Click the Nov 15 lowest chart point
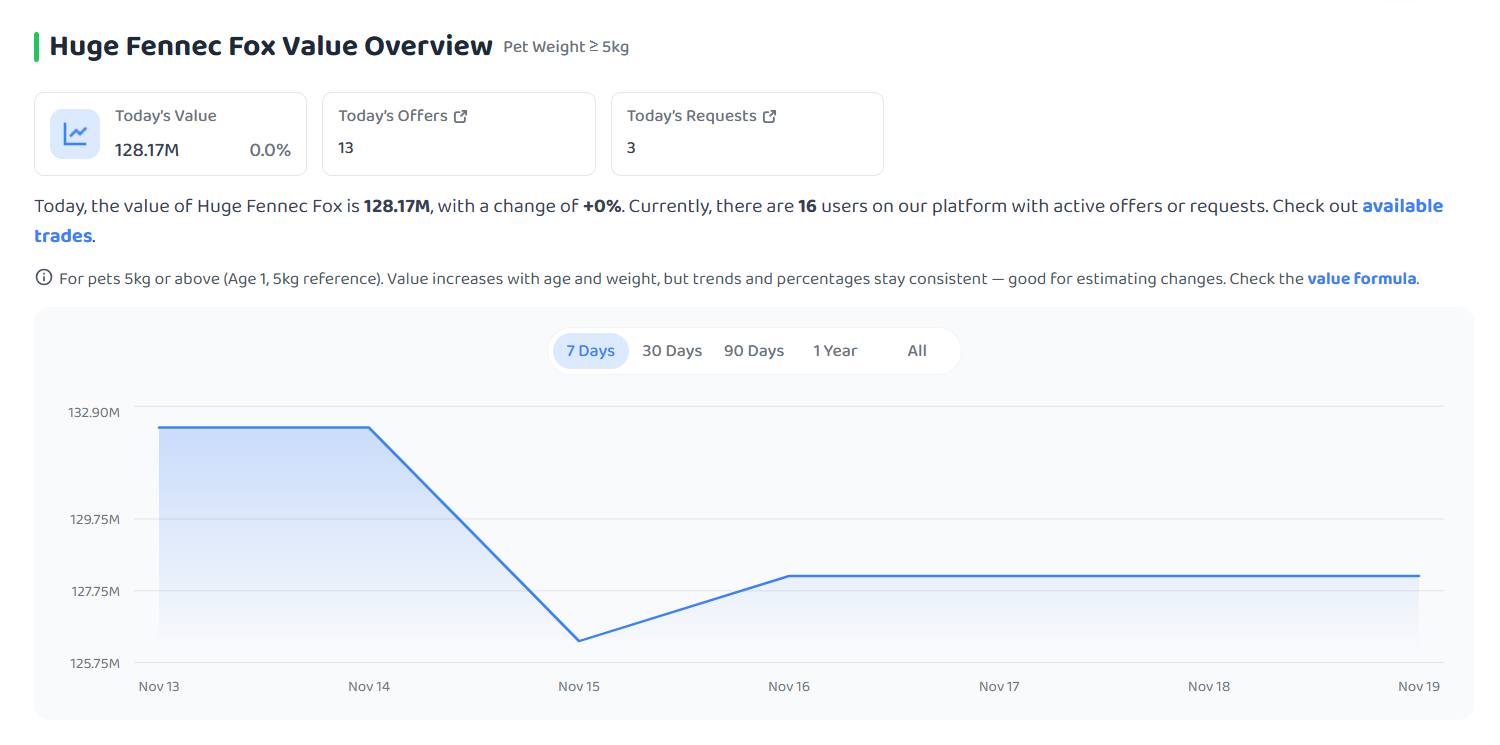This screenshot has height=745, width=1500. 579,641
